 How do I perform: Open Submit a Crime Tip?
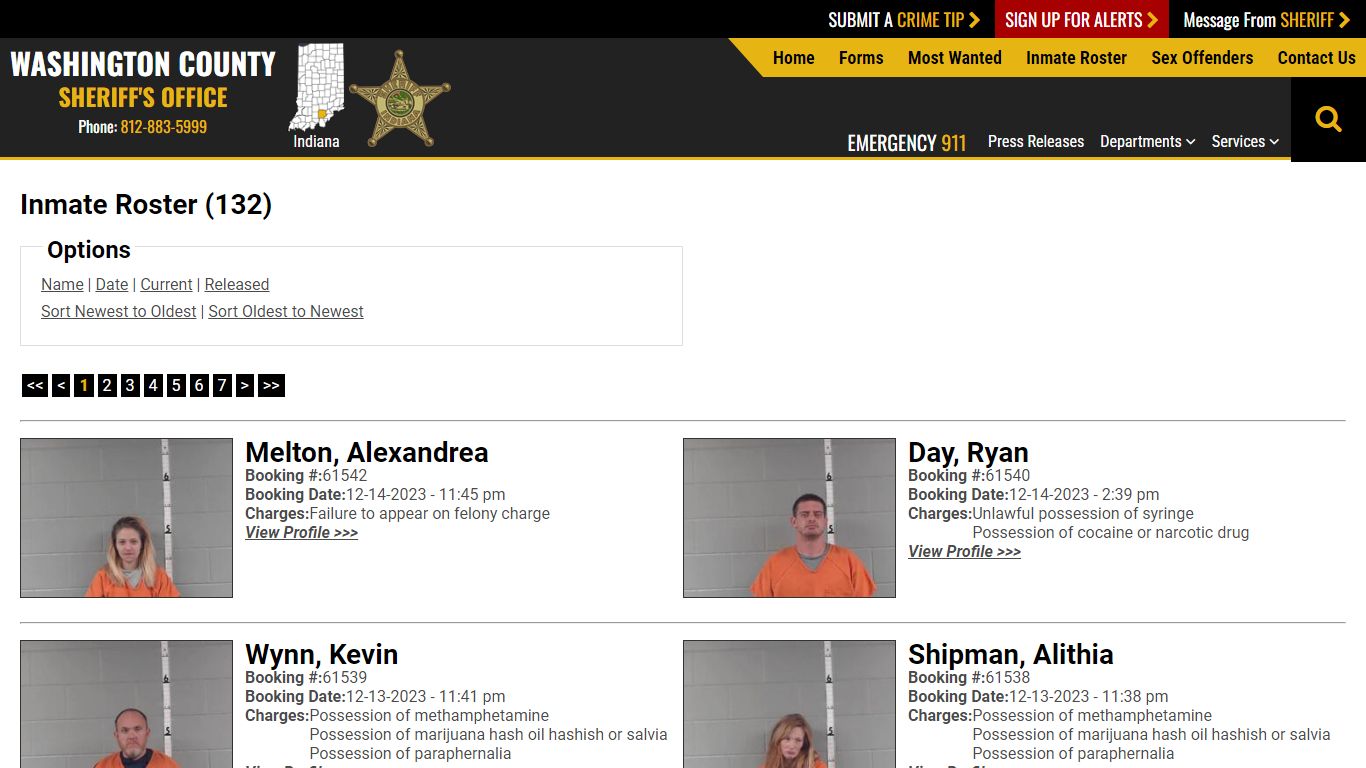pyautogui.click(x=904, y=20)
